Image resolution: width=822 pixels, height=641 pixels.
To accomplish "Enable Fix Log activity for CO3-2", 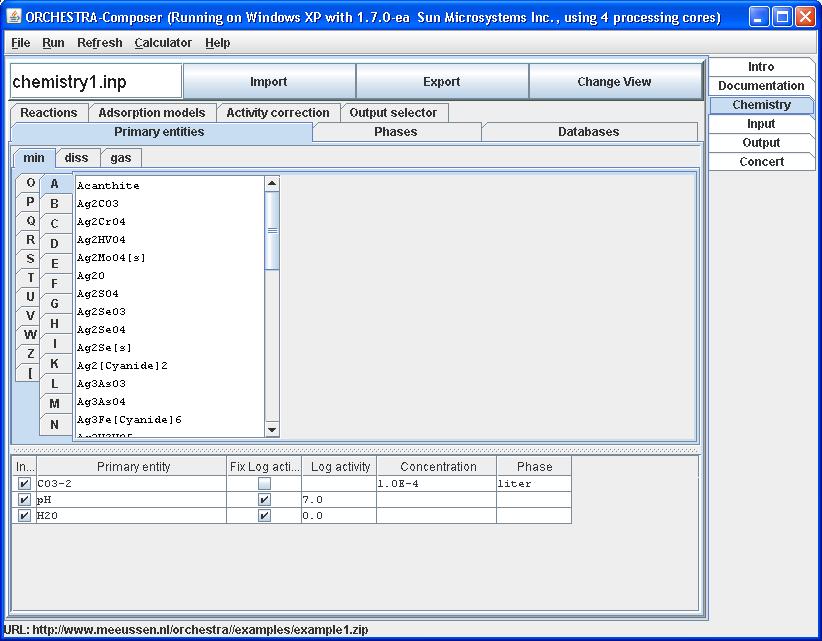I will point(265,483).
